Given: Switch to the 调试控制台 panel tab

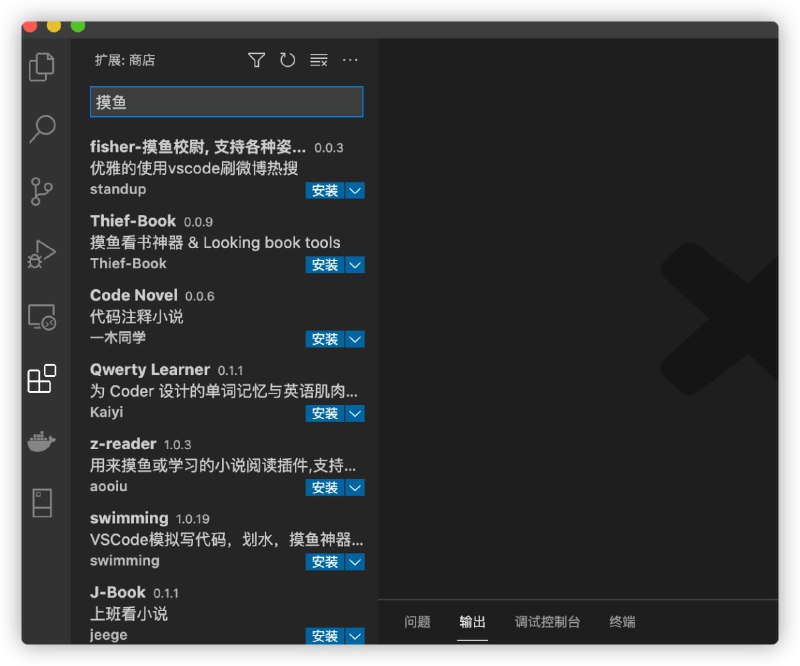Looking at the screenshot, I should click(x=547, y=622).
